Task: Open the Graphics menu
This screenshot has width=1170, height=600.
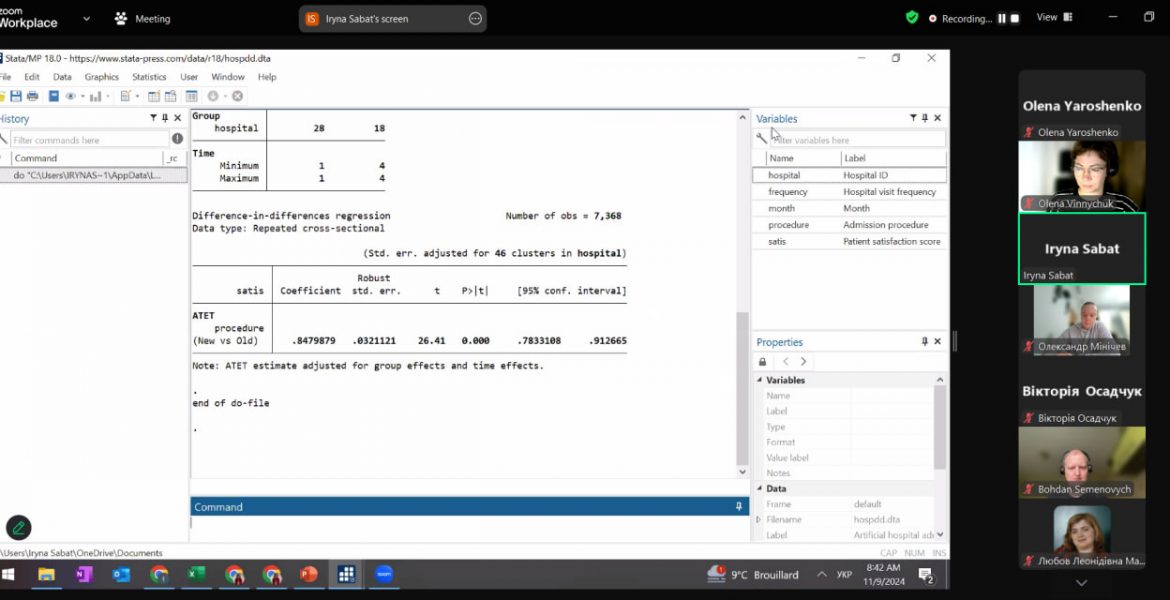Action: coord(101,76)
